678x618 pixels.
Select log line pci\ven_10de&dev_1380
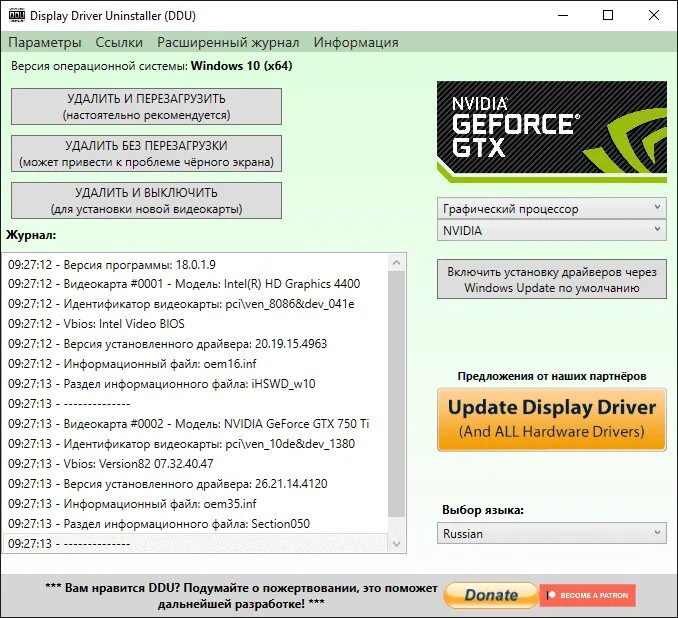click(x=195, y=443)
